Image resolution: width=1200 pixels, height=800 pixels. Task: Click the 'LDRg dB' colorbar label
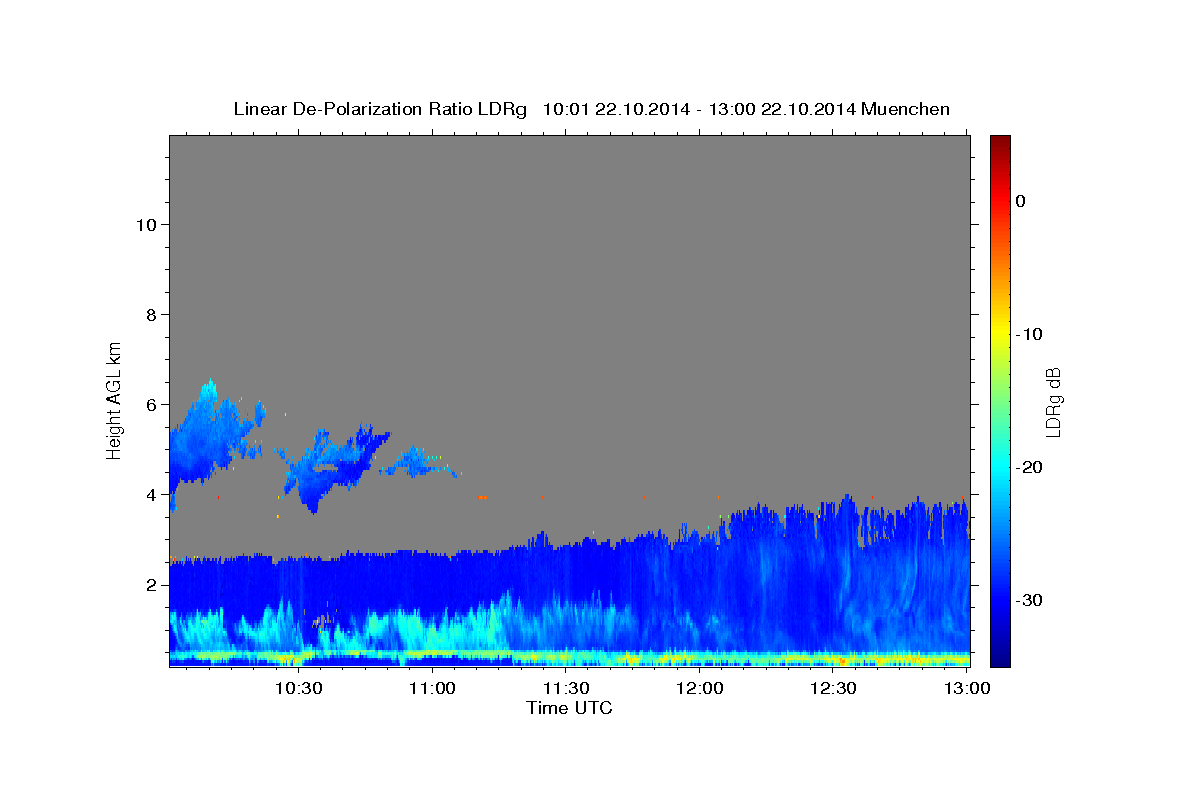pyautogui.click(x=1052, y=402)
